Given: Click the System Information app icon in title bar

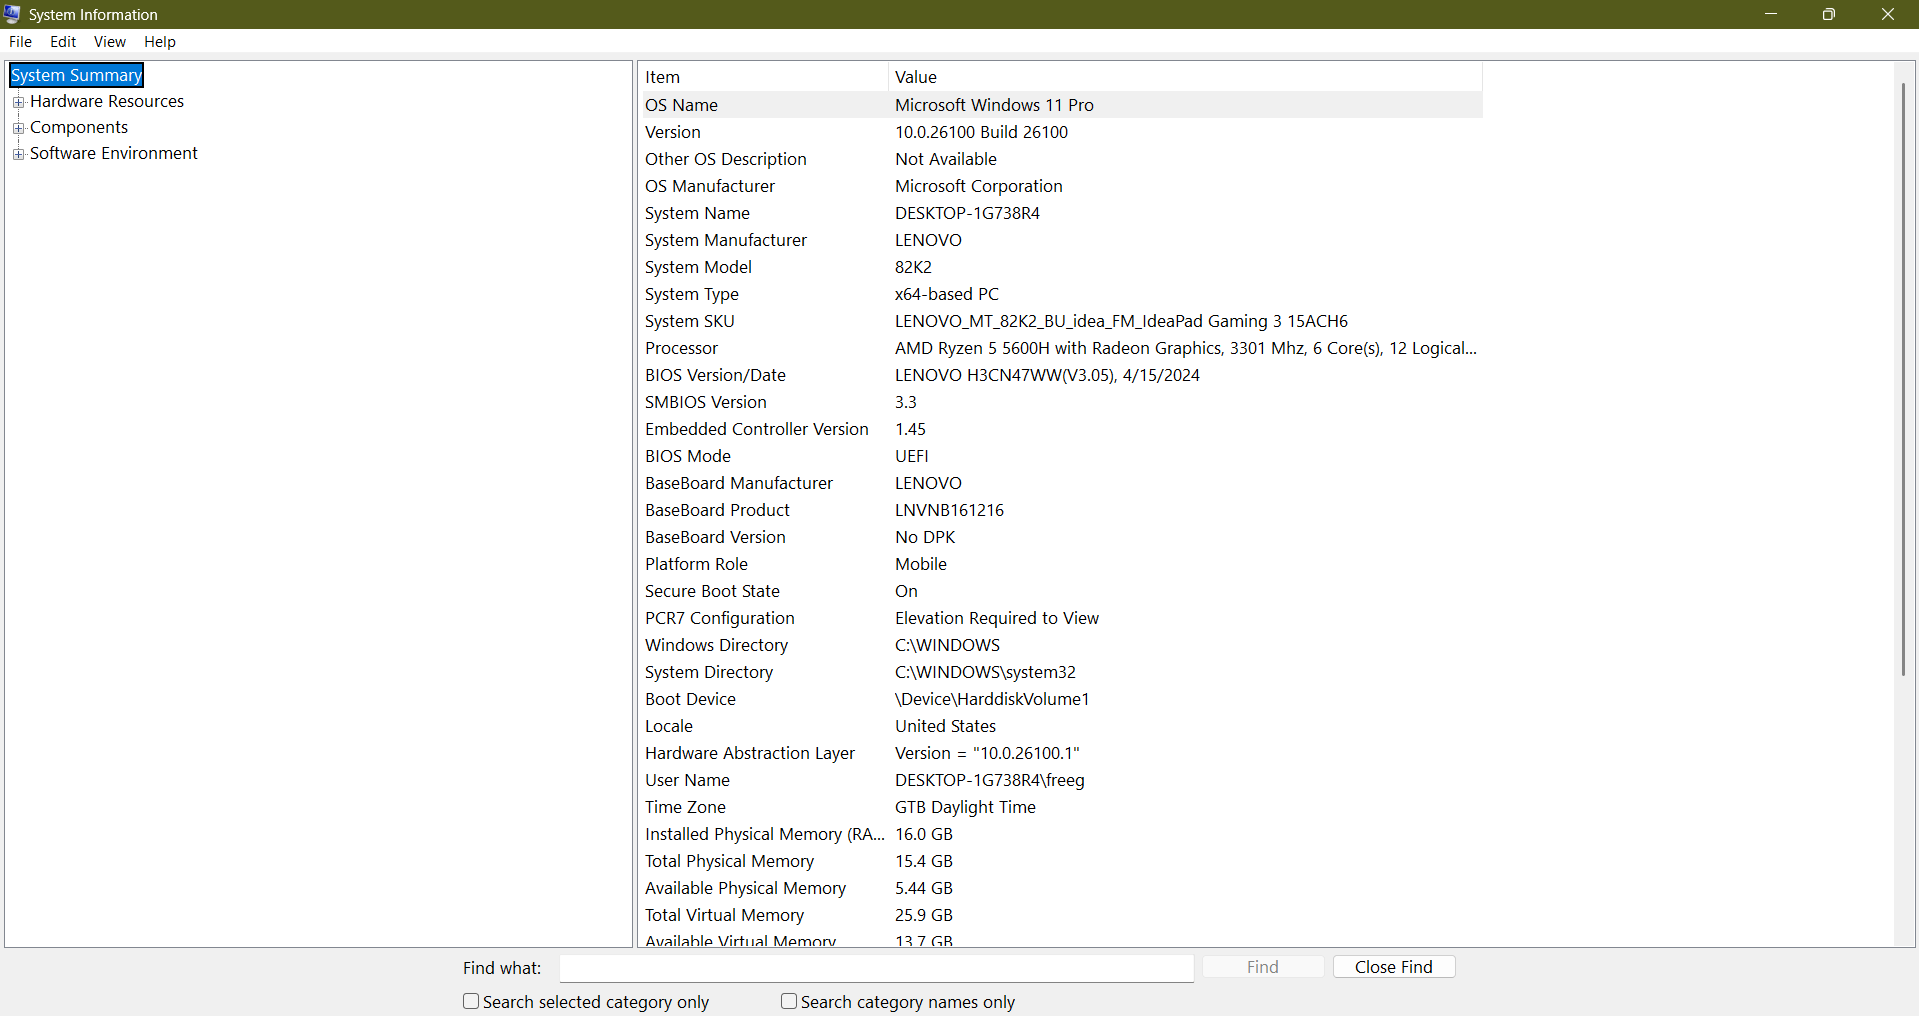Looking at the screenshot, I should pyautogui.click(x=12, y=14).
